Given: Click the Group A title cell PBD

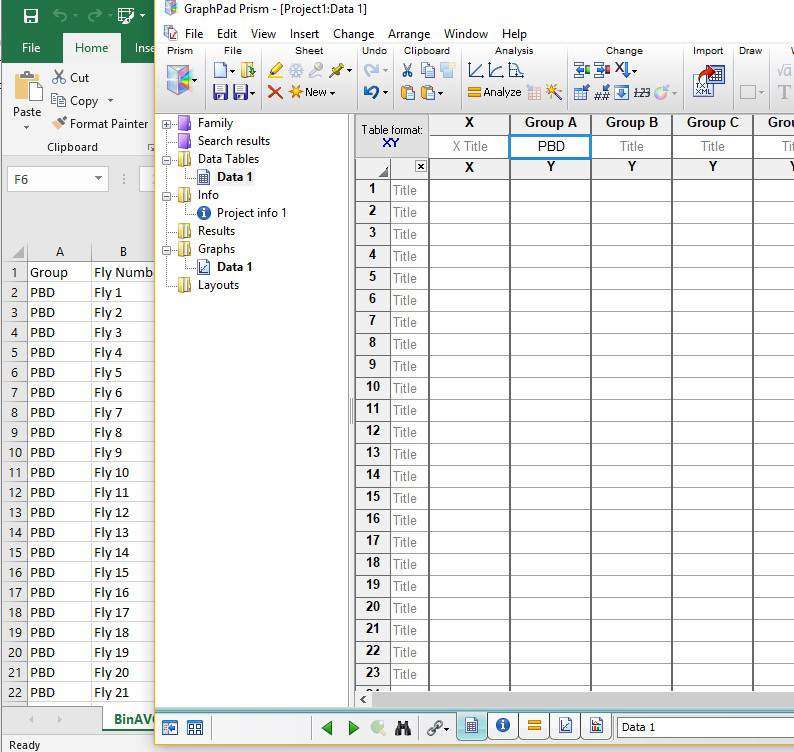Looking at the screenshot, I should click(x=550, y=146).
